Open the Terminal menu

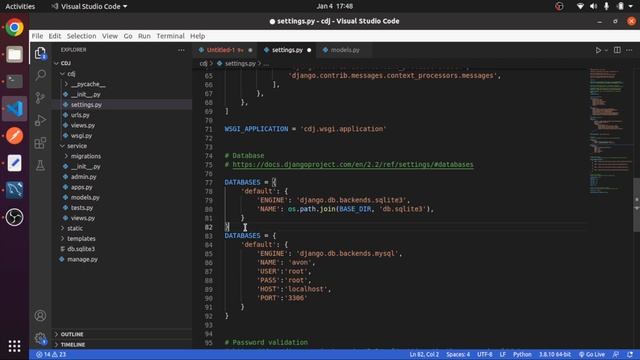(170, 36)
